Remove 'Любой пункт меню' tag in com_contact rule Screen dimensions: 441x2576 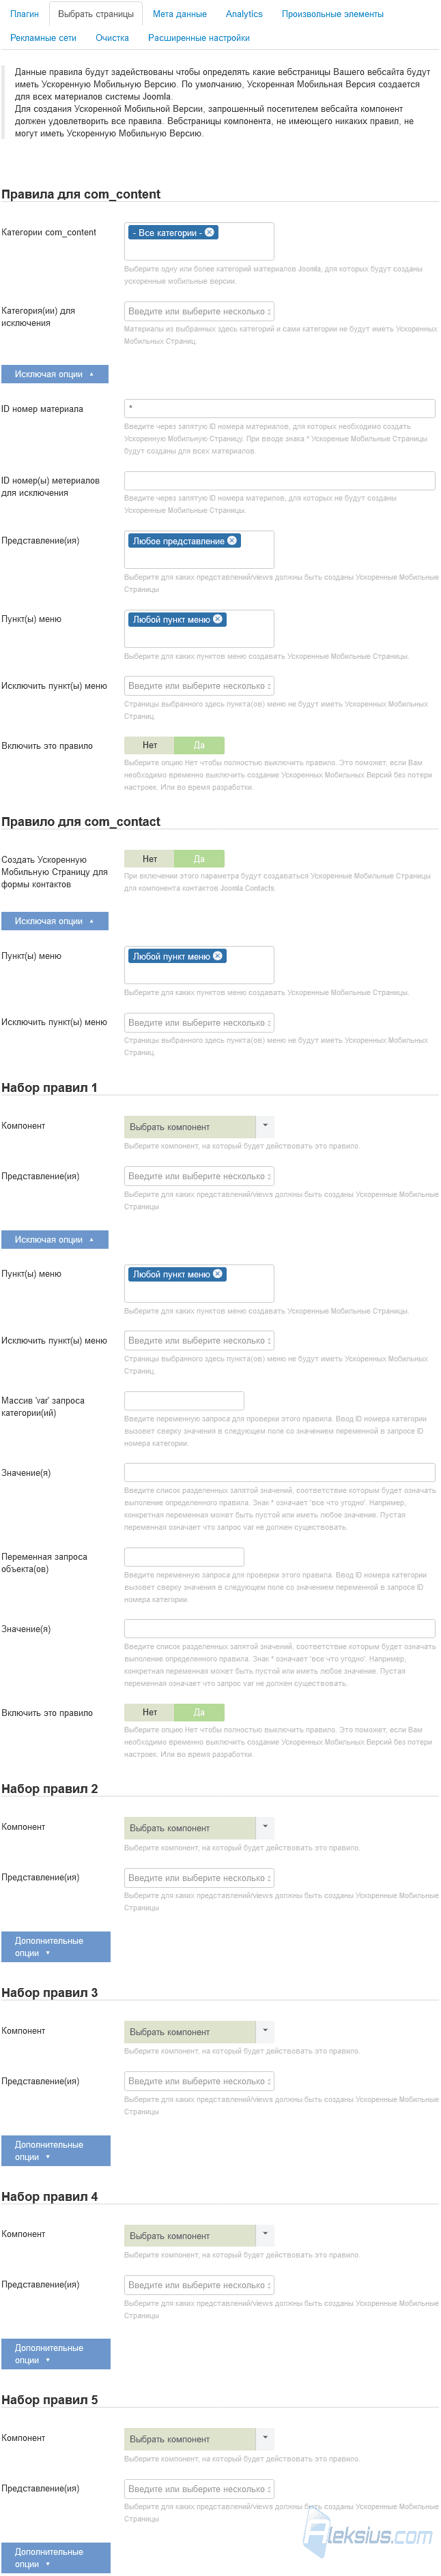click(x=218, y=956)
